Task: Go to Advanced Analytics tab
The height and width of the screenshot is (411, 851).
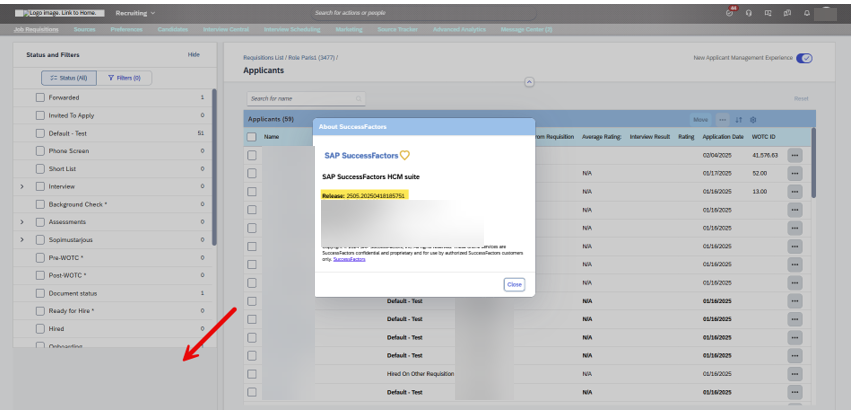Action: (459, 29)
